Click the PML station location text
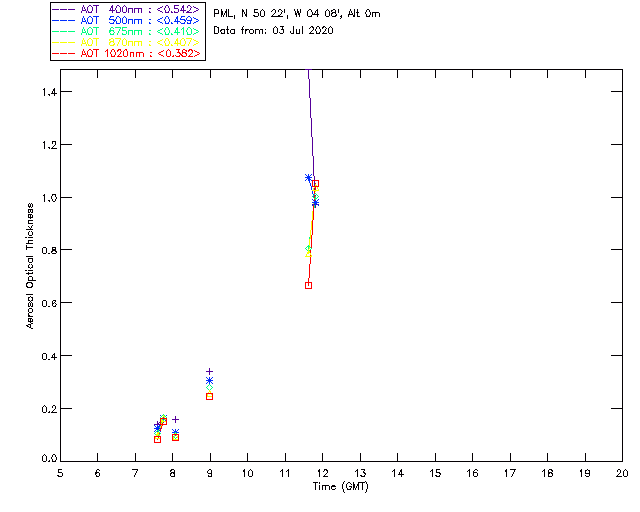Image resolution: width=640 pixels, height=512 pixels. pyautogui.click(x=297, y=14)
